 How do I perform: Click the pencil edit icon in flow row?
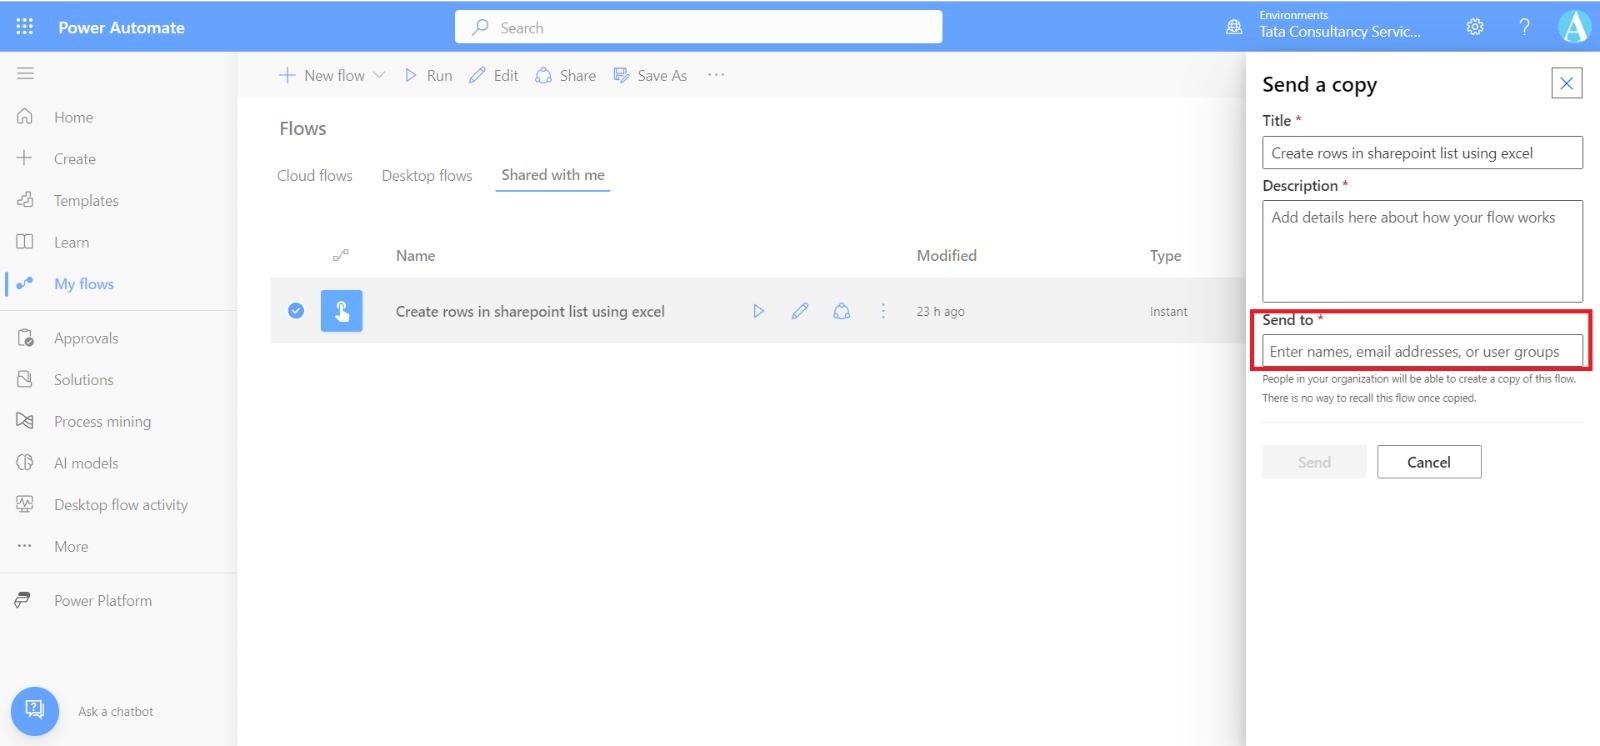(800, 311)
